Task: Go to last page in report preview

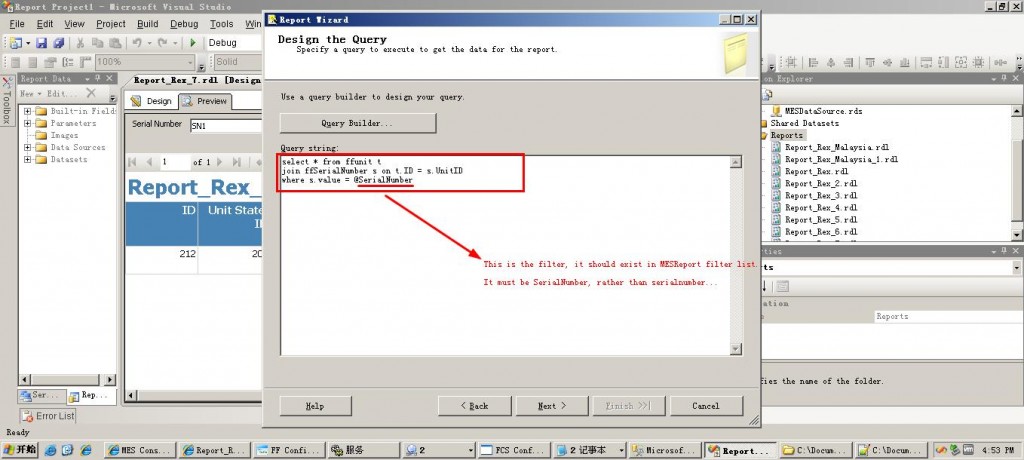Action: click(x=236, y=162)
